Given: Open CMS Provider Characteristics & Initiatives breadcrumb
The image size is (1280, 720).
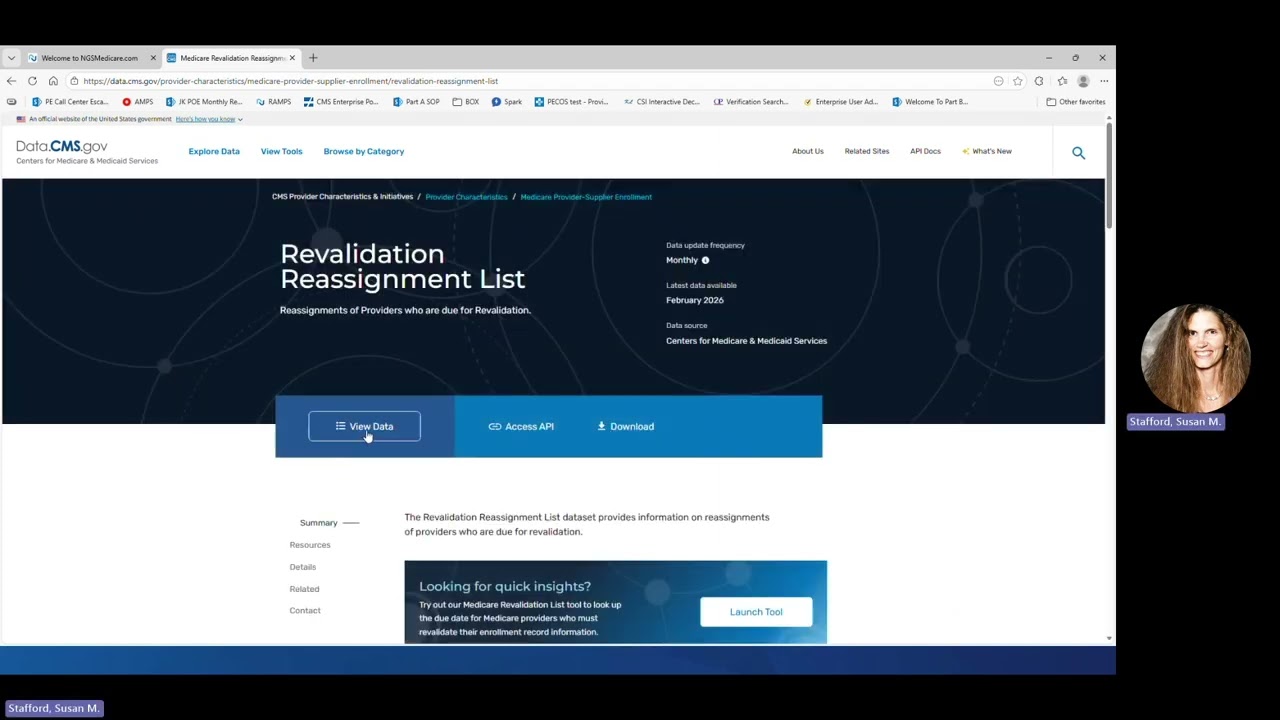Looking at the screenshot, I should 342,197.
